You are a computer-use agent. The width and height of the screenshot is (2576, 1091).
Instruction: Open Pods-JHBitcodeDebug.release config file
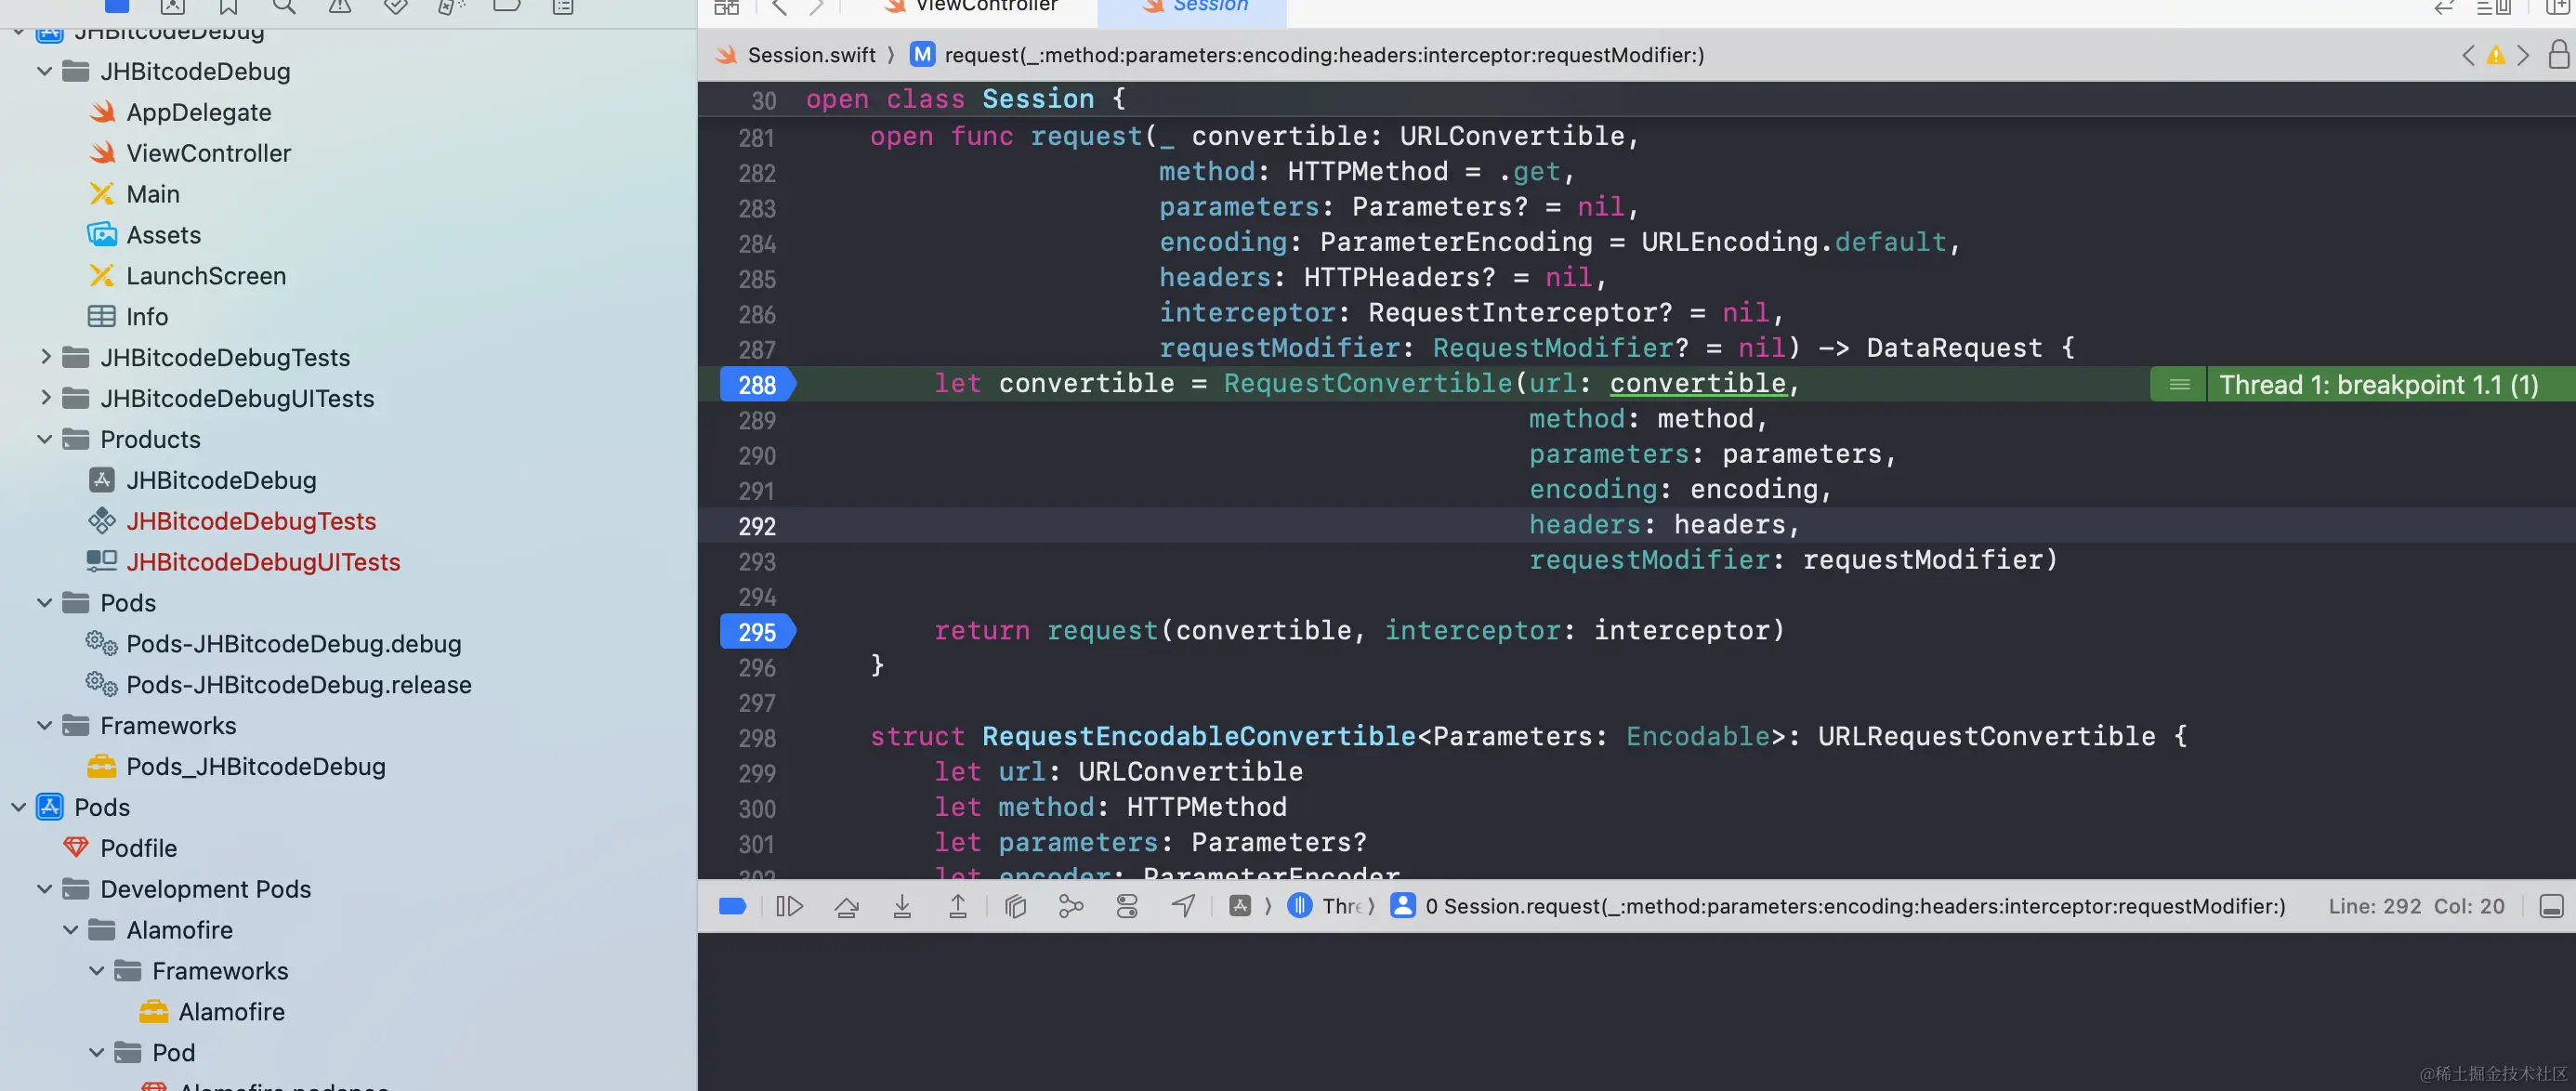(298, 685)
